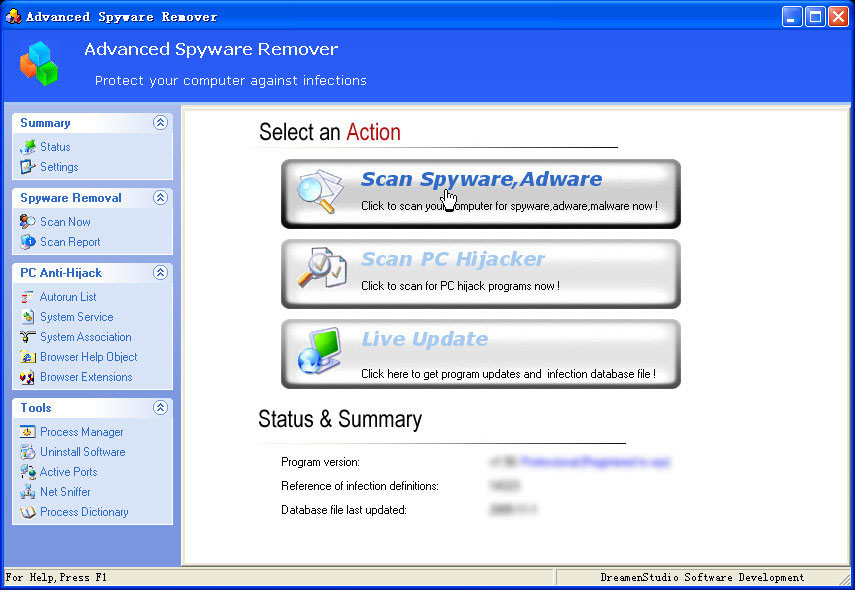Click the Spyware Removal panel title
The width and height of the screenshot is (855, 590).
[71, 198]
